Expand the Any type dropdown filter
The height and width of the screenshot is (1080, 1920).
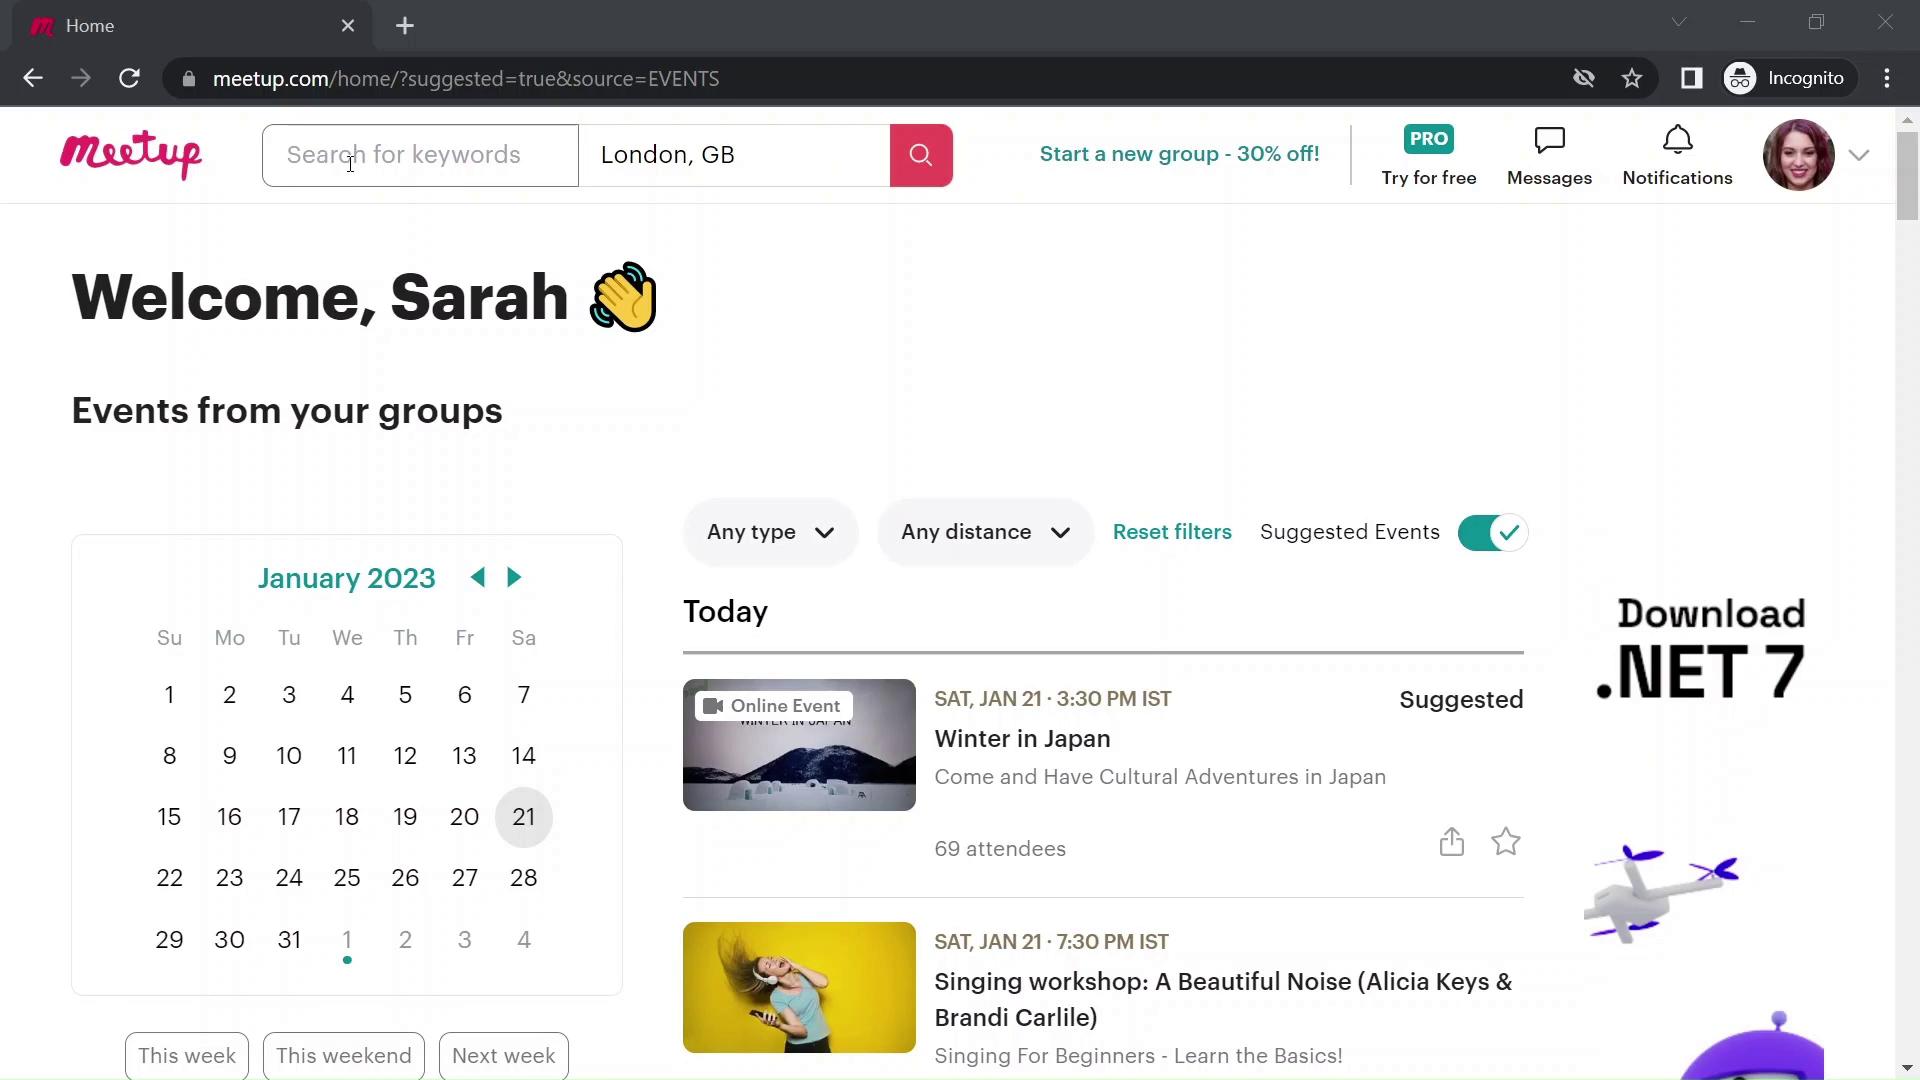[771, 531]
